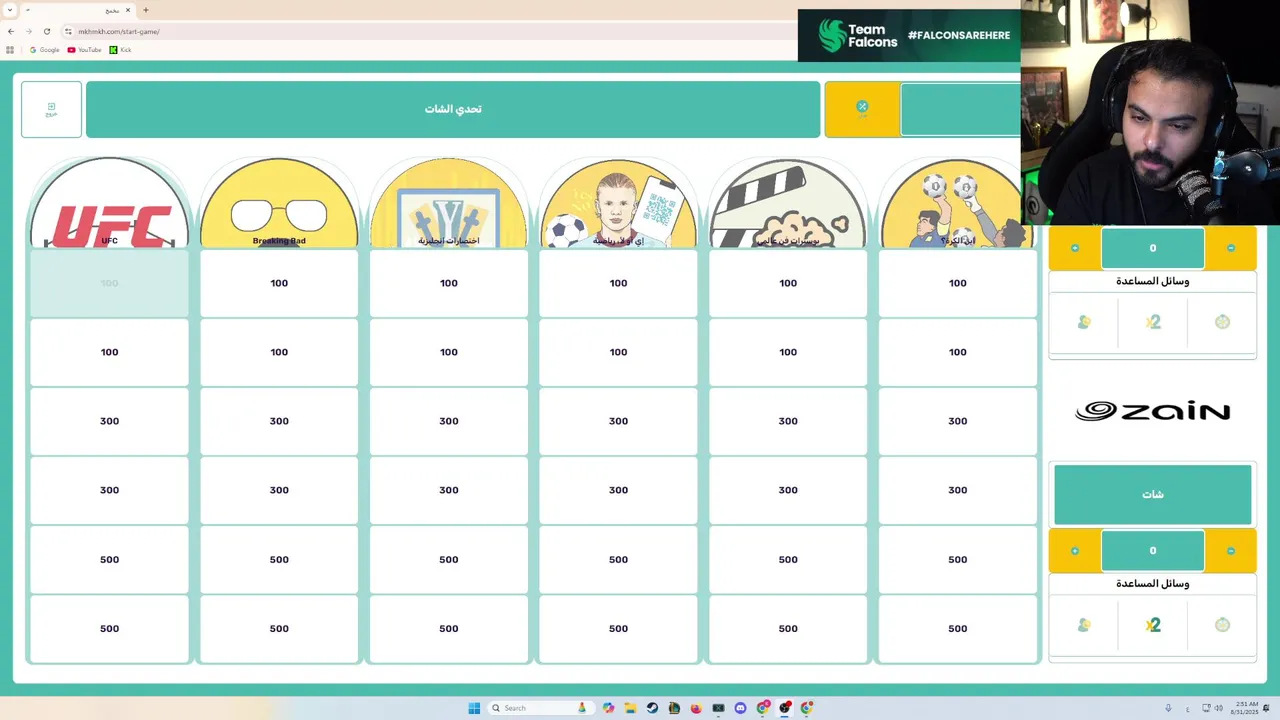Use the x2 helper above the Zain logo

(1153, 322)
